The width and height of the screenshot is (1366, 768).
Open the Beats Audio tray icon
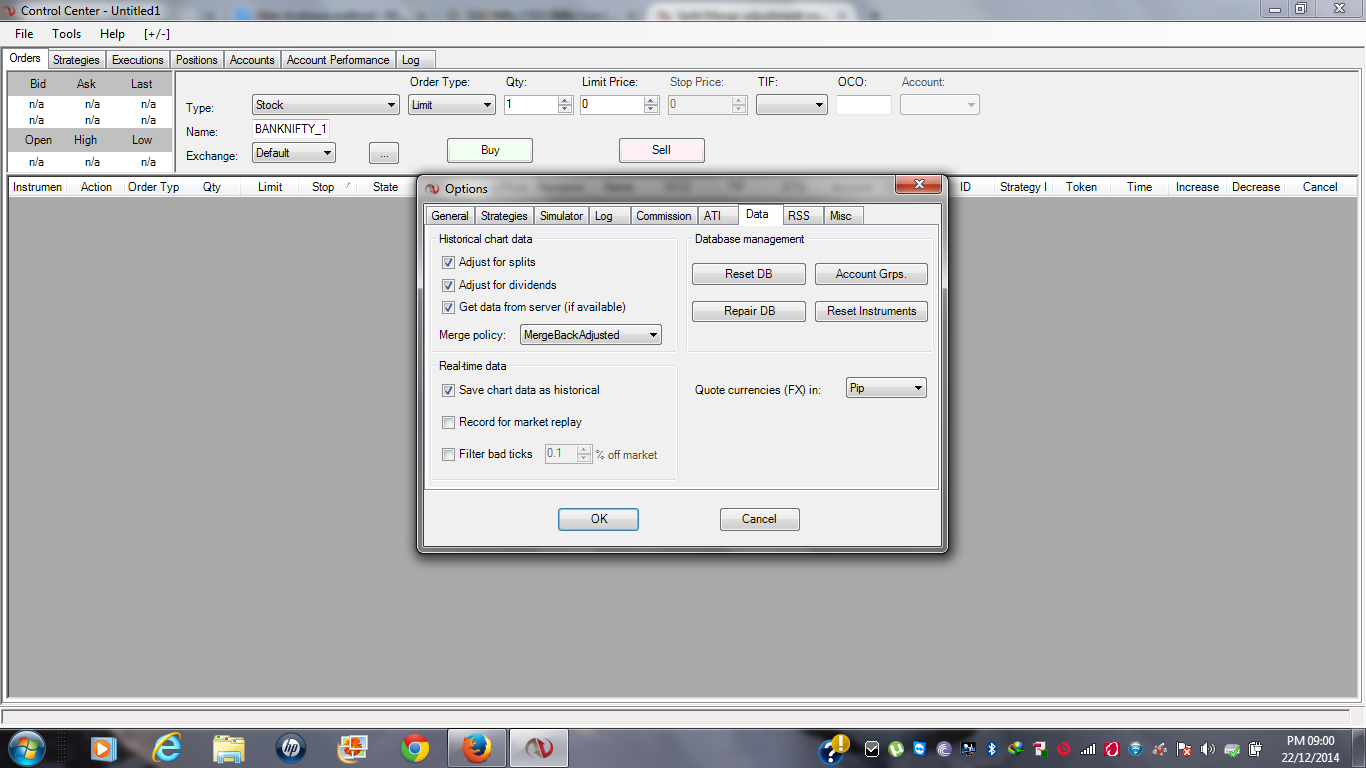pos(1063,749)
